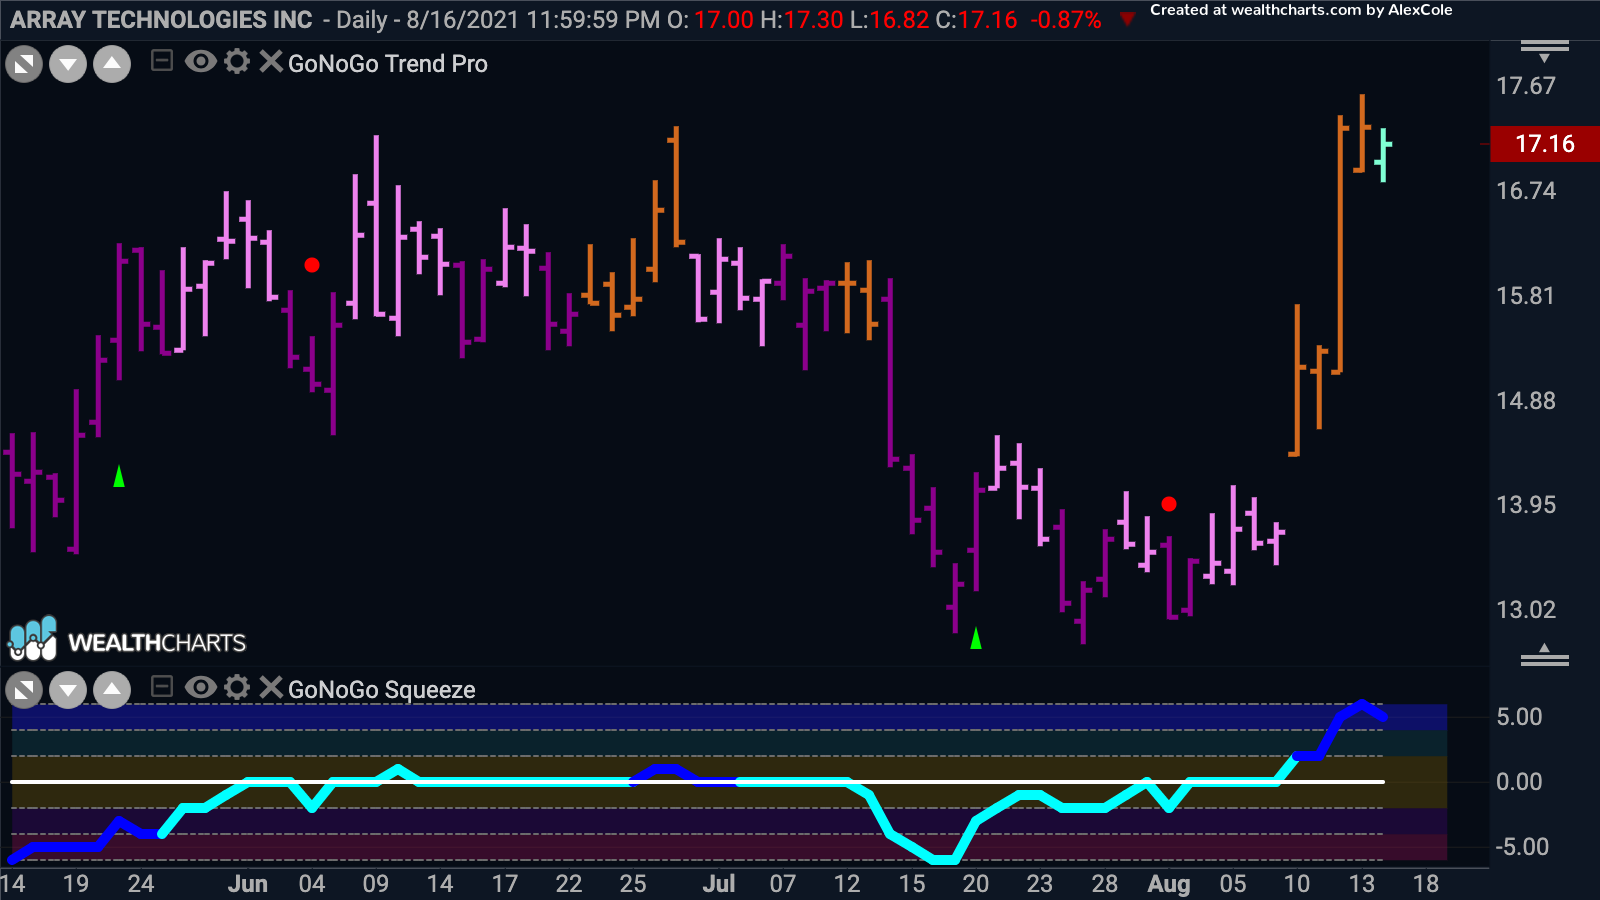
Task: Collapse the GoNoGo Squeeze indicator
Action: coord(162,687)
